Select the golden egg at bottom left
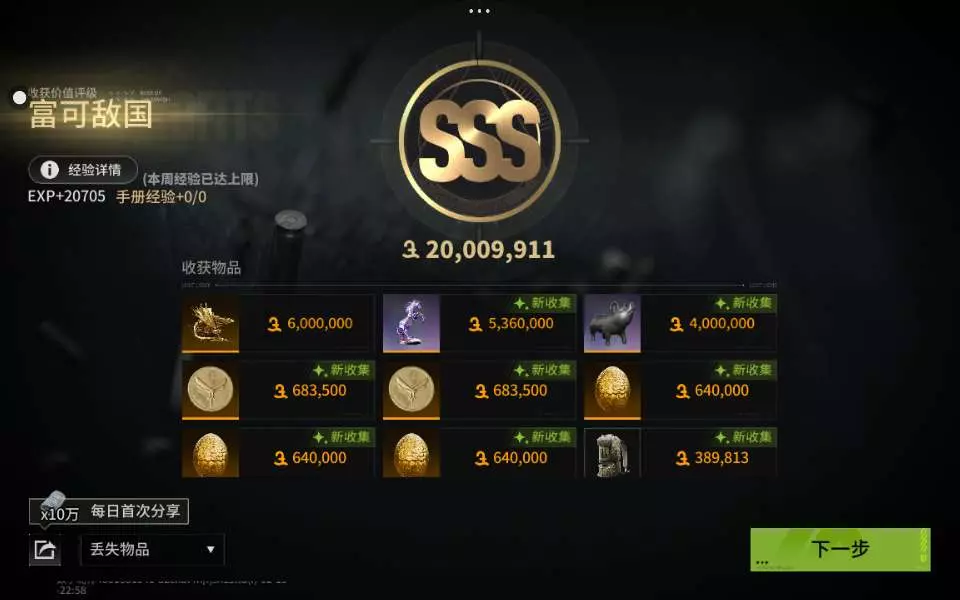 [x=278, y=452]
